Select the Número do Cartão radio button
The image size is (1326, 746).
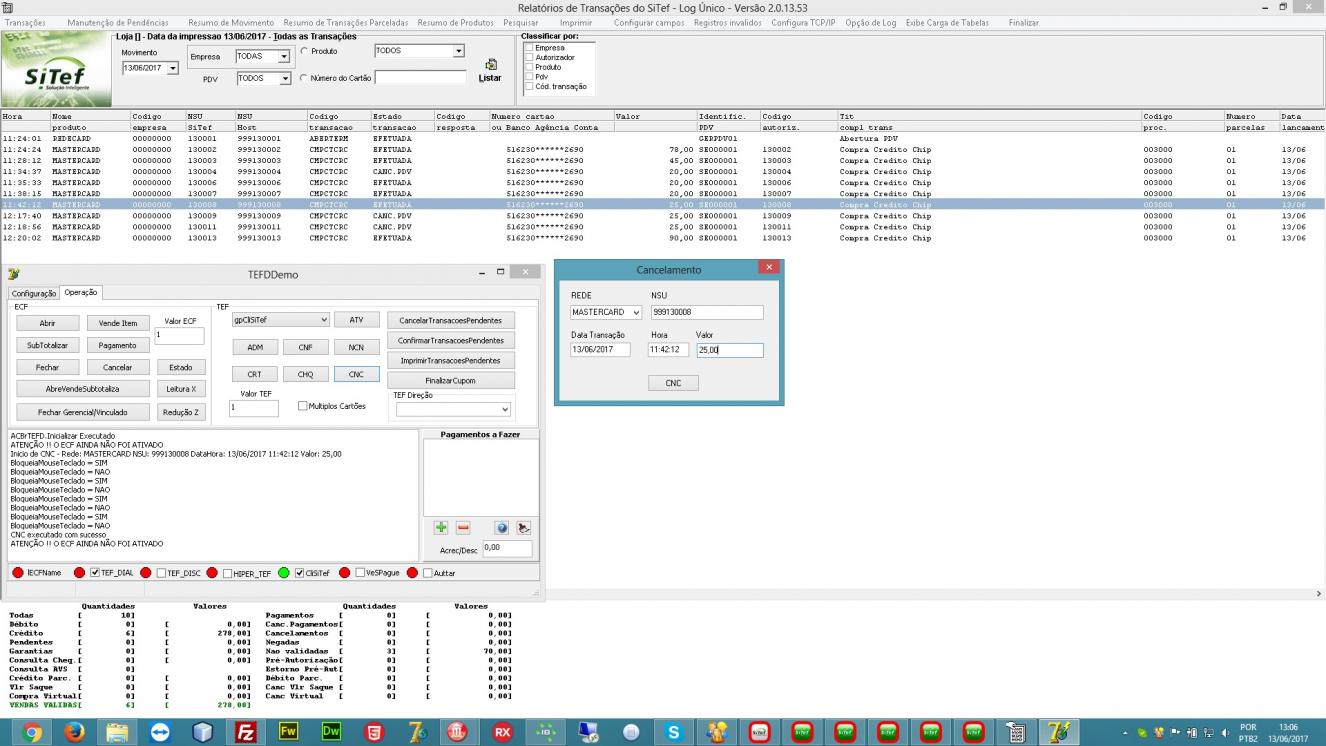click(303, 77)
